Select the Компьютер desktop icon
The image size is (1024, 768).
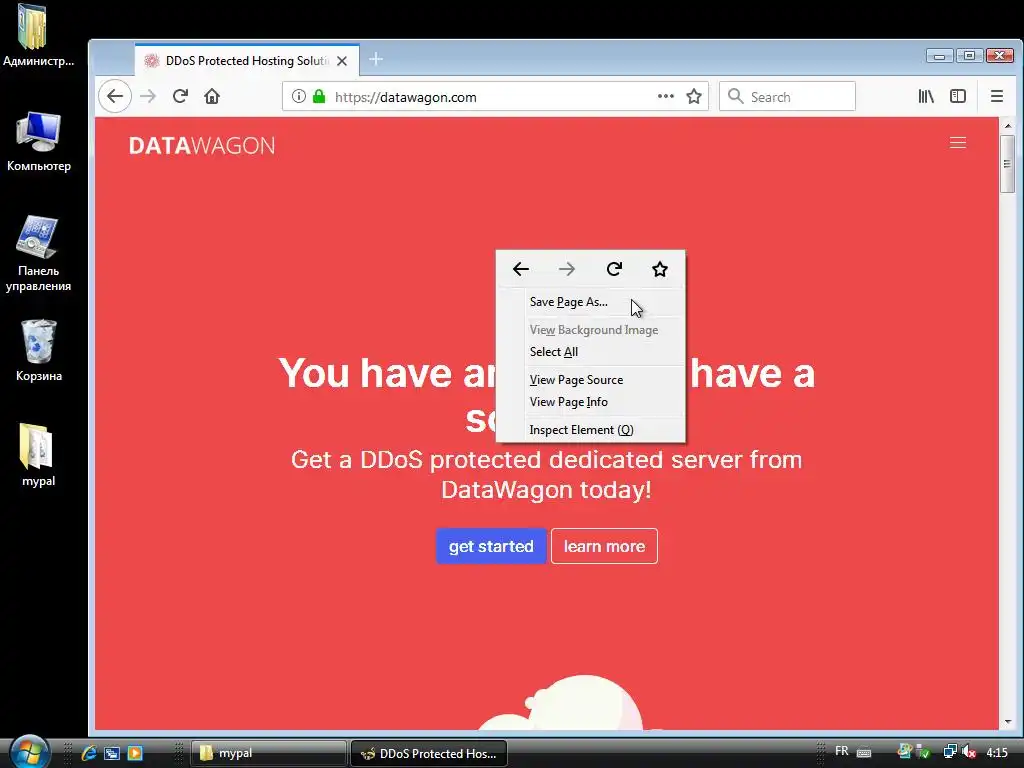click(39, 142)
